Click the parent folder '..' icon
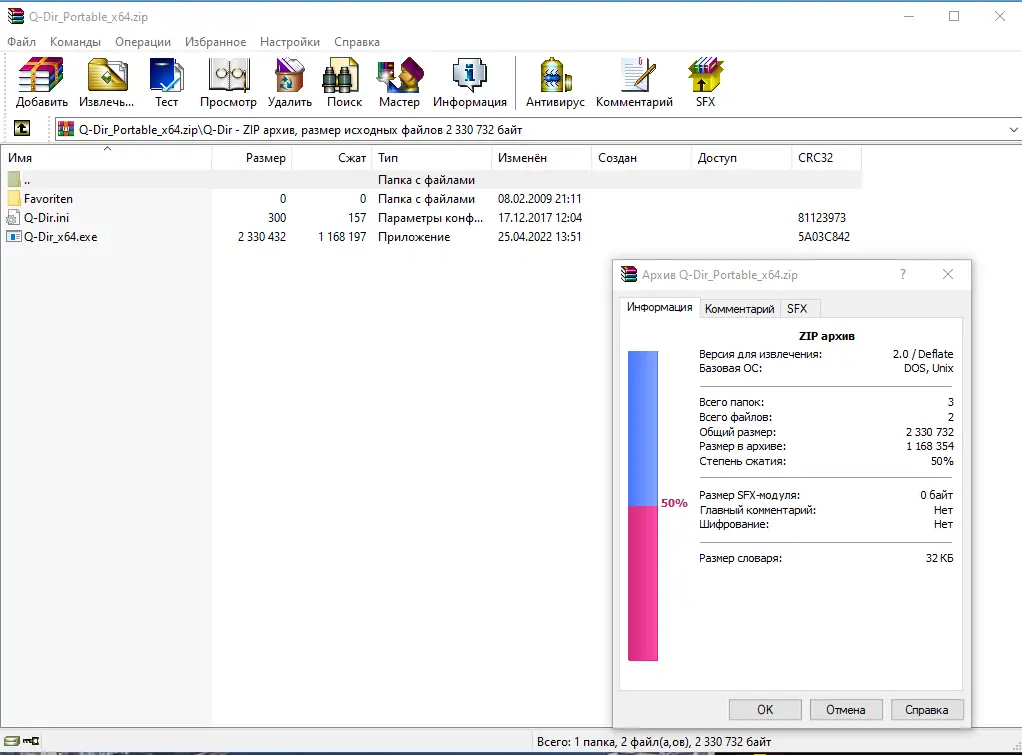1022x755 pixels. pos(14,179)
